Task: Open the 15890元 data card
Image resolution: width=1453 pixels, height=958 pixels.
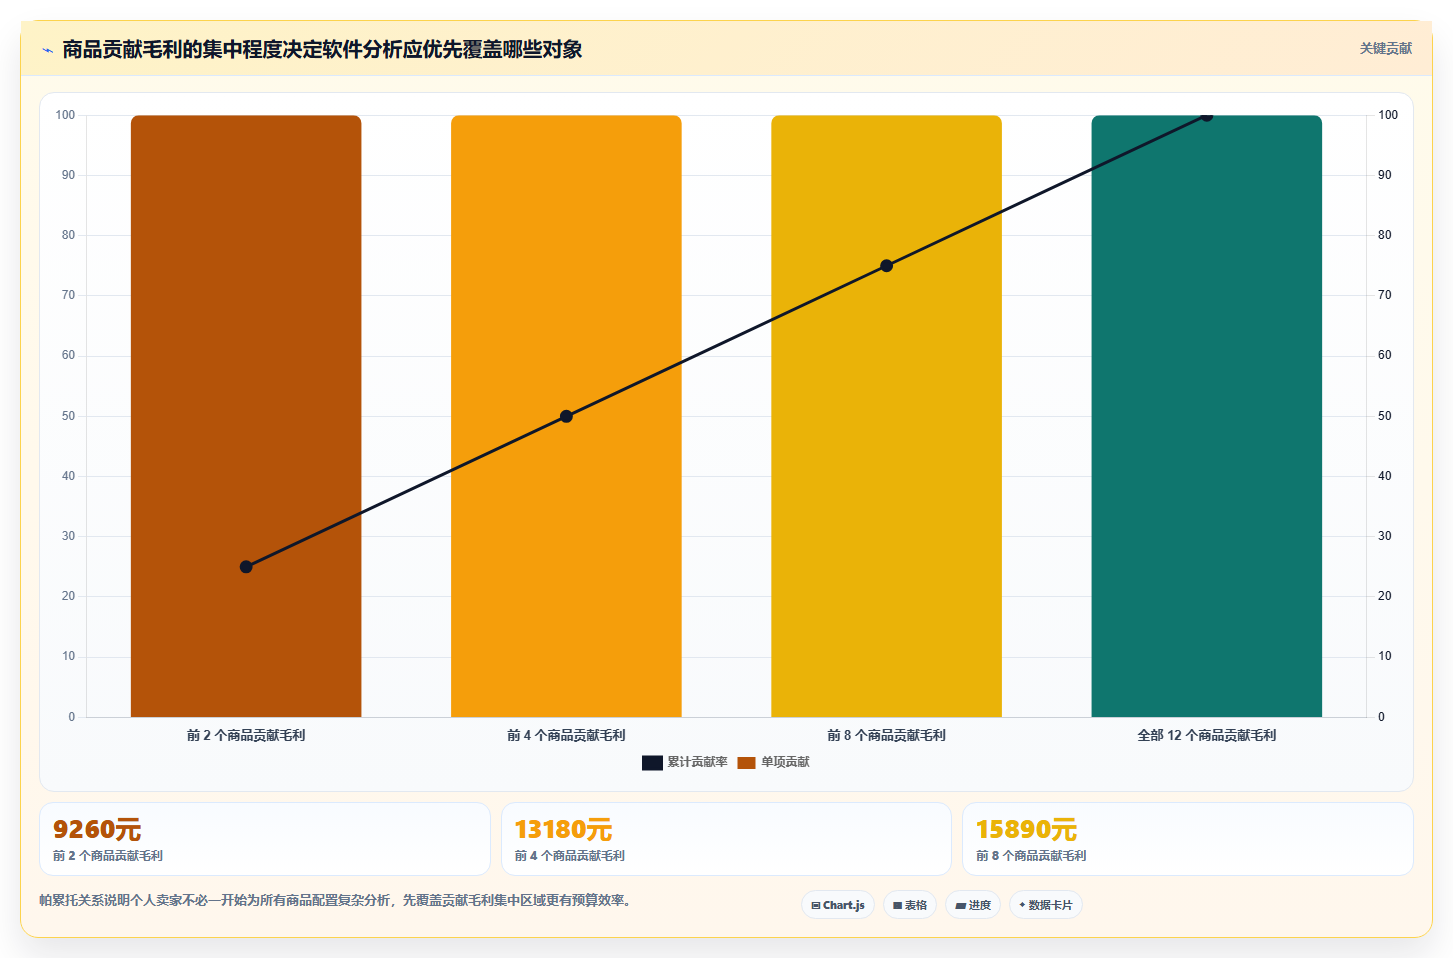Action: tap(1188, 839)
